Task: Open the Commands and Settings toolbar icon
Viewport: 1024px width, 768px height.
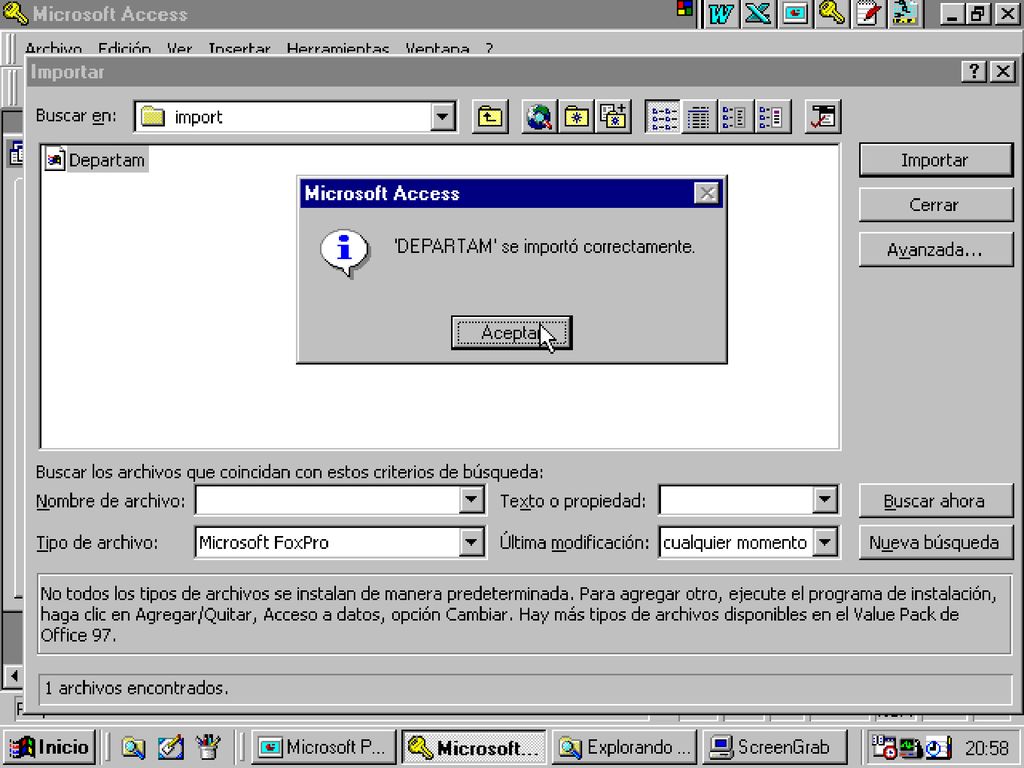Action: (x=822, y=117)
